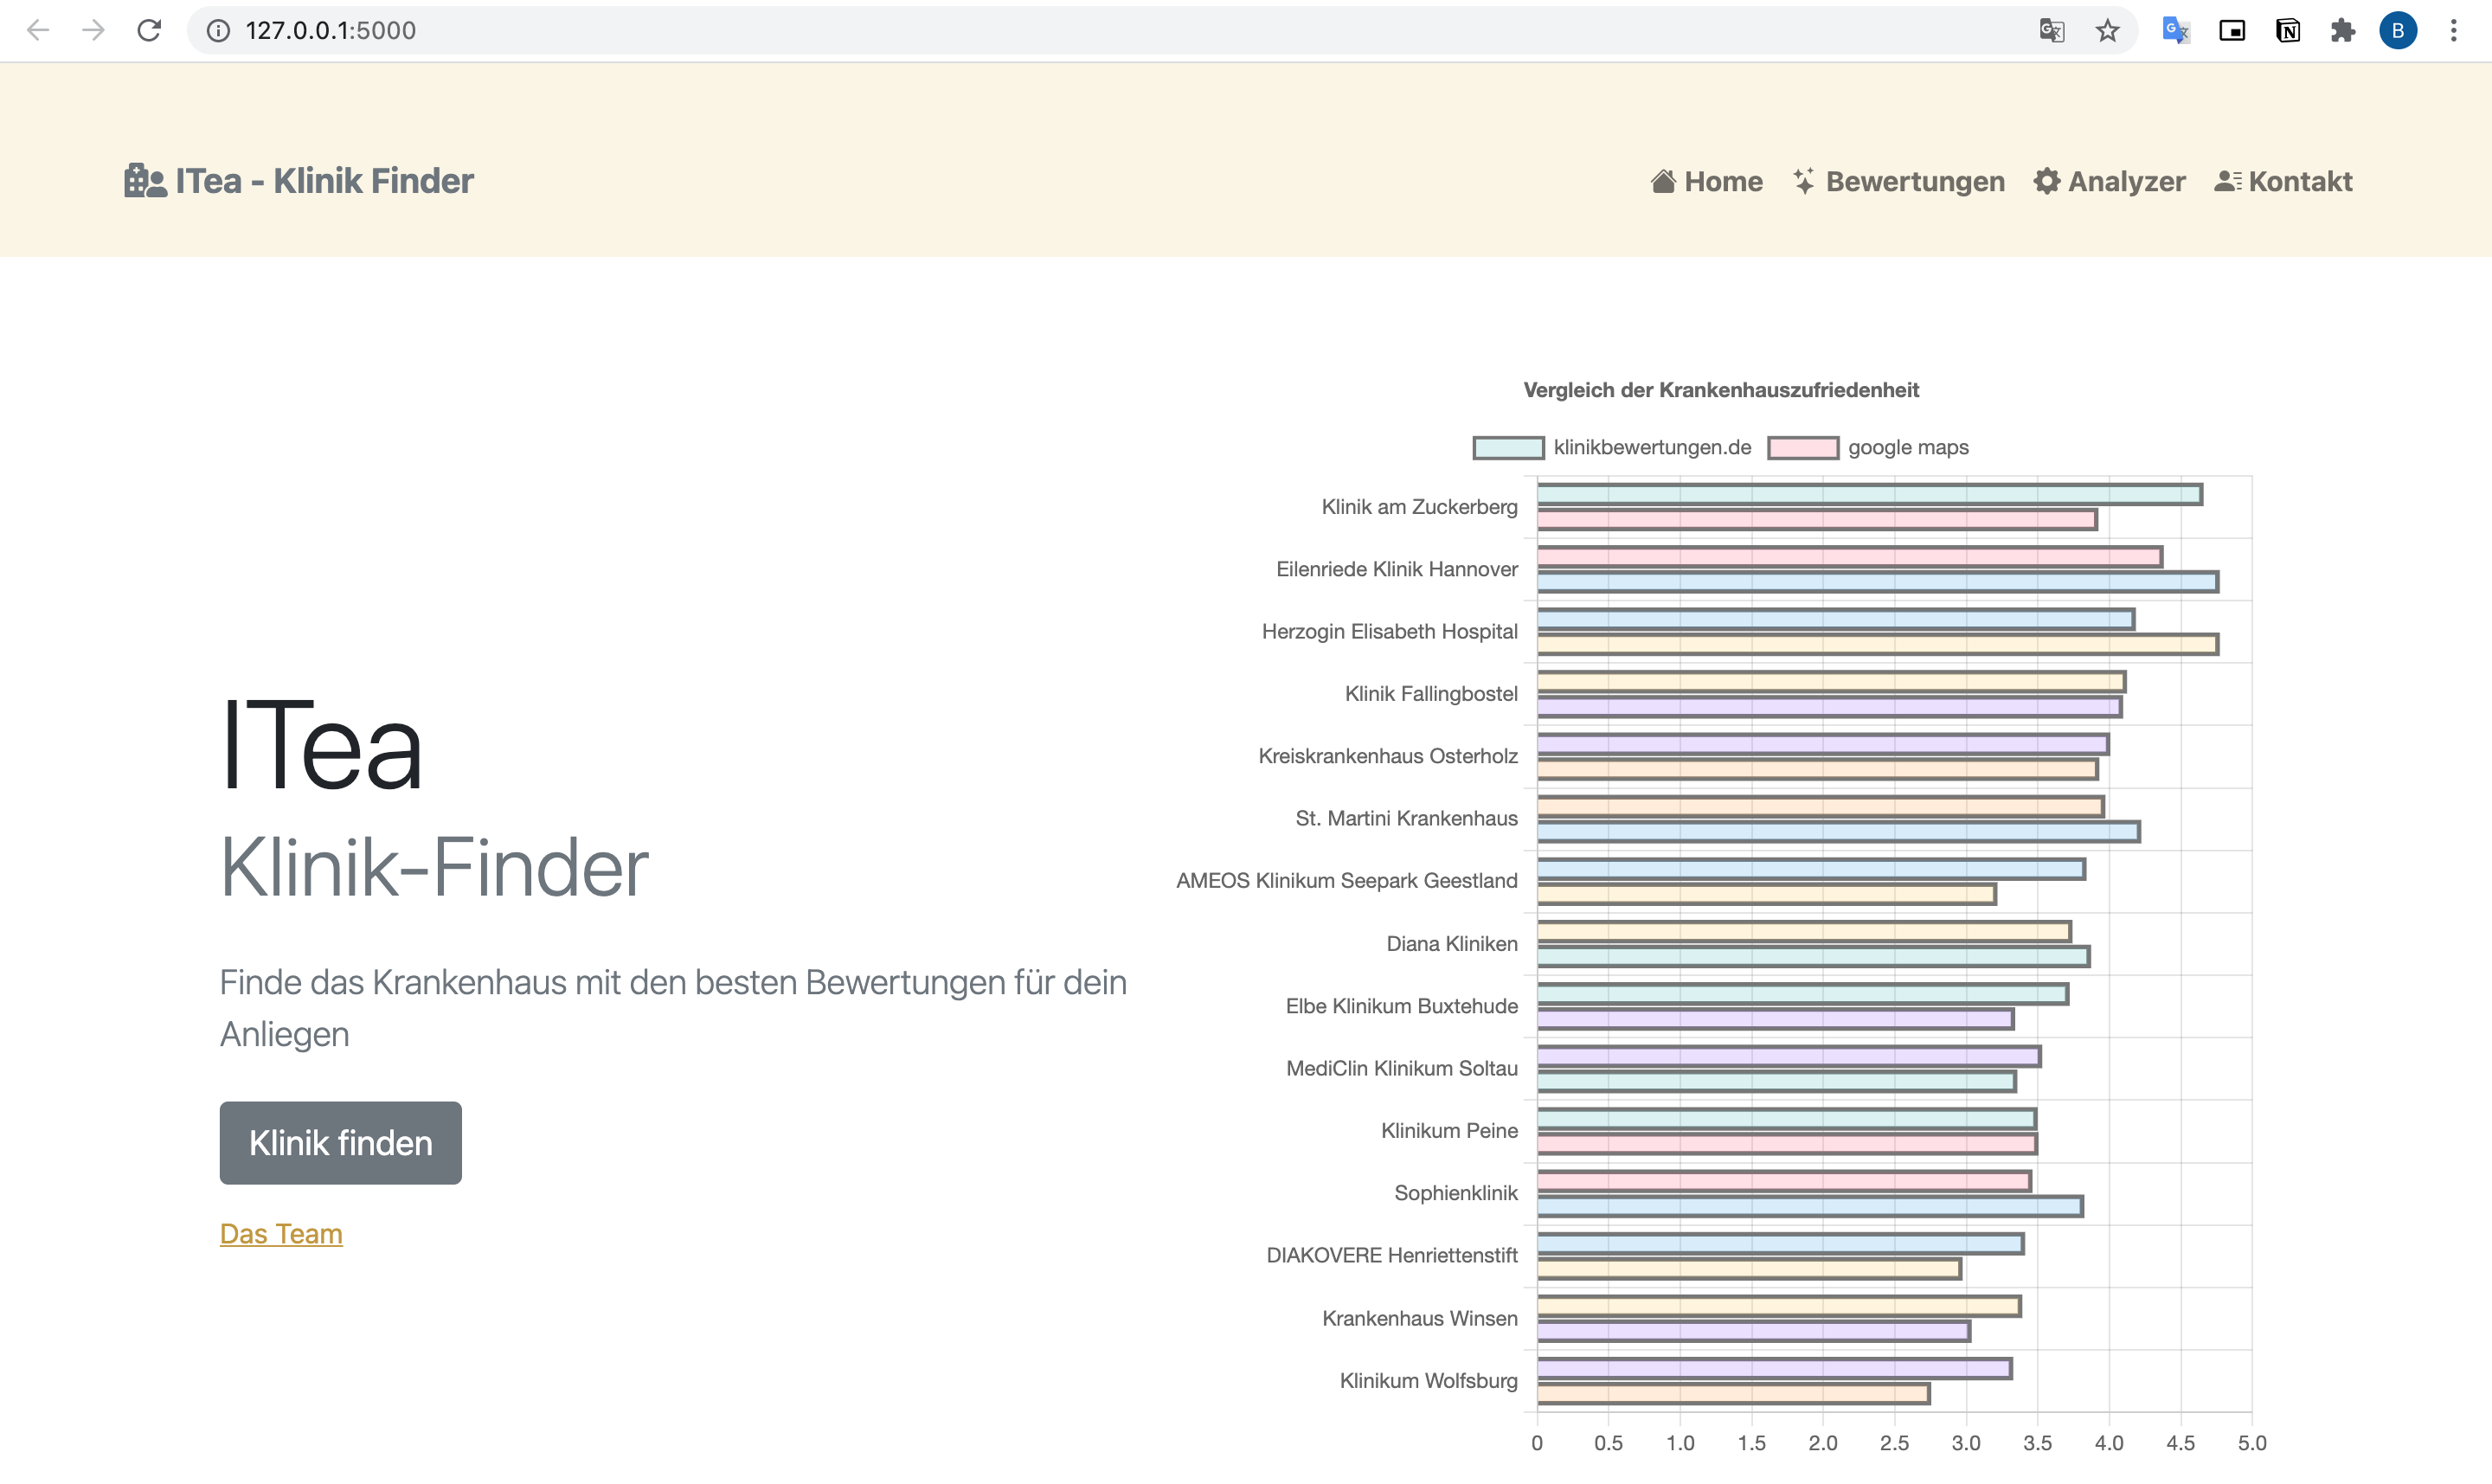The image size is (2492, 1484).
Task: Open the Extensions puzzle-piece menu
Action: click(2343, 31)
